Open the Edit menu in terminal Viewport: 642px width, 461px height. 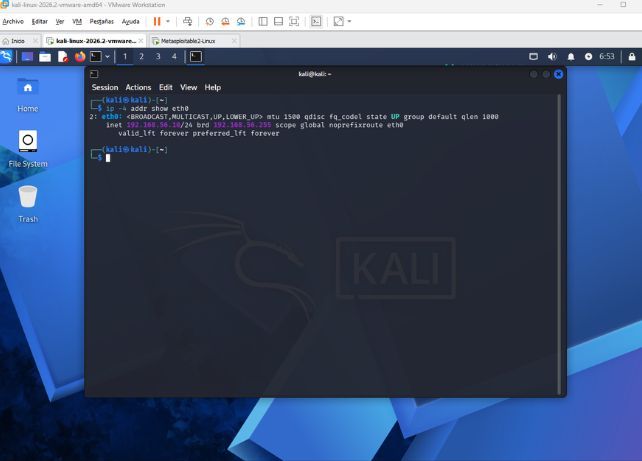click(166, 87)
